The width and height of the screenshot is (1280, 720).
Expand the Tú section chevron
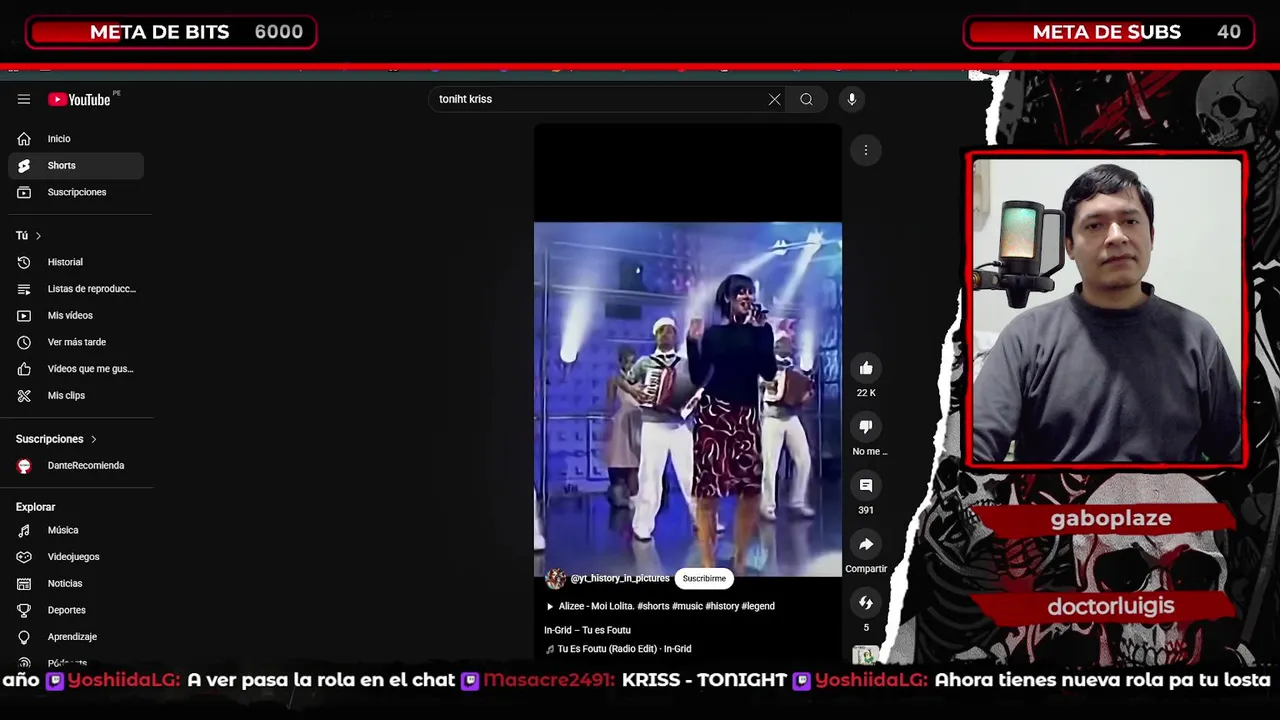(x=38, y=236)
